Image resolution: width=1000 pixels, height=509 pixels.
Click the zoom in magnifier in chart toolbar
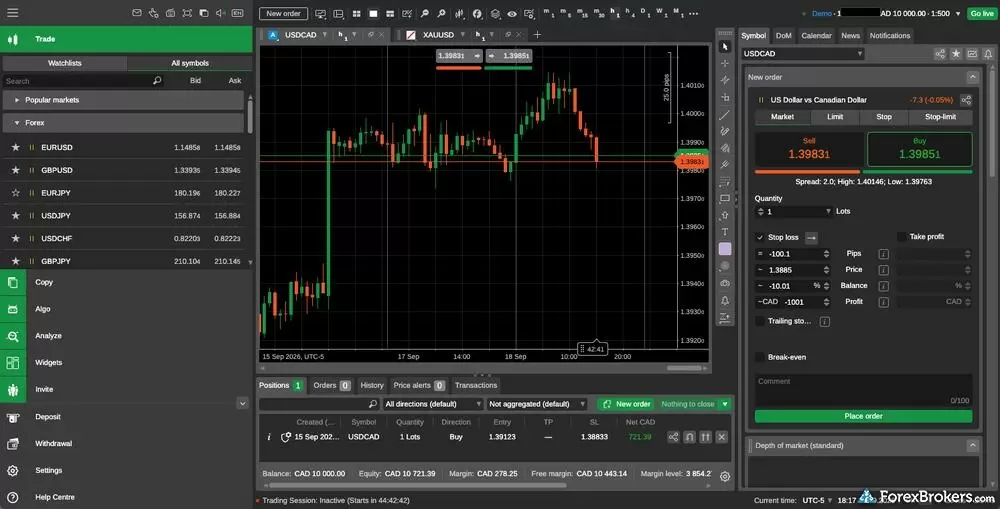441,13
